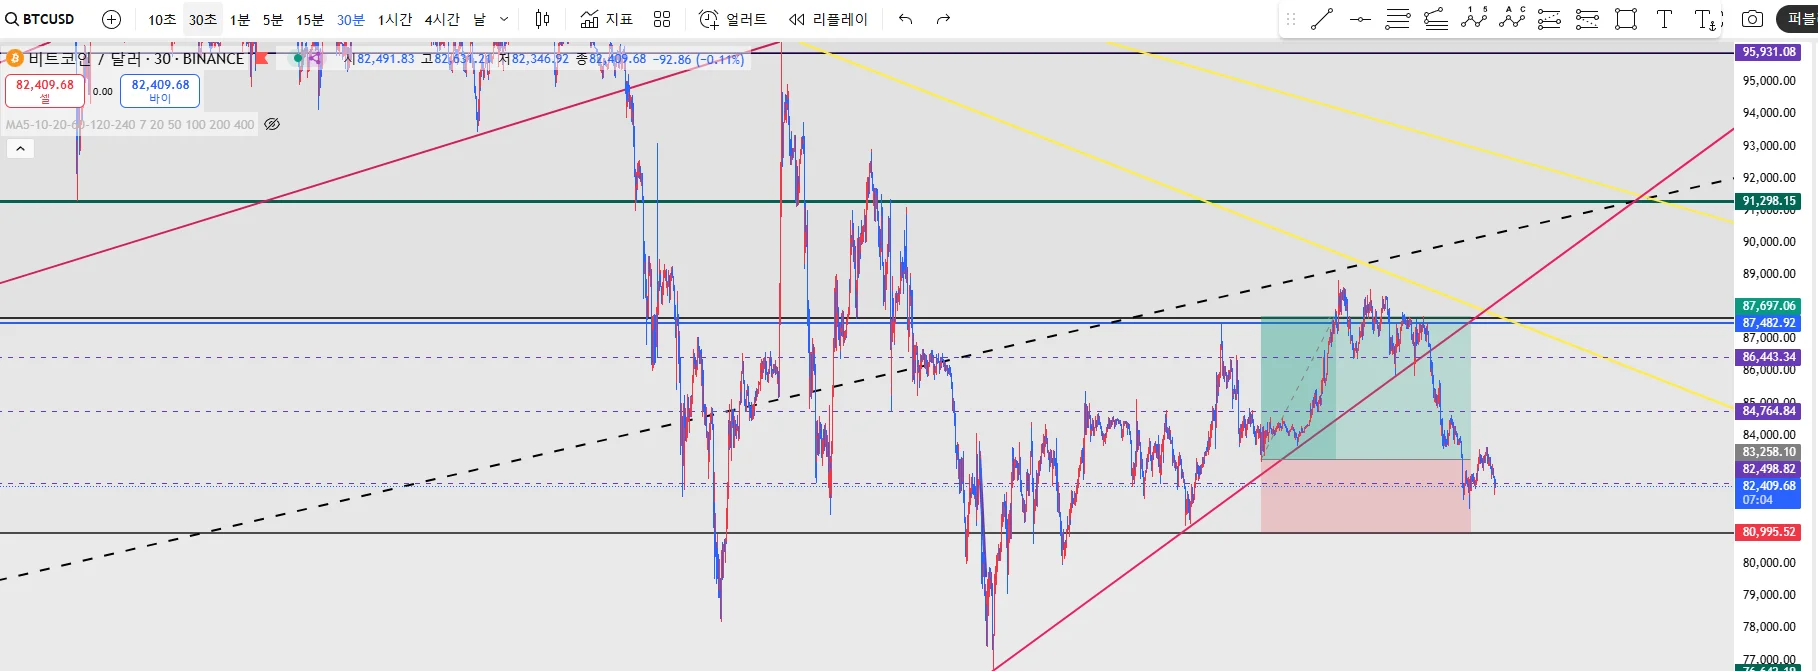Select the 30분 interval

pos(351,19)
